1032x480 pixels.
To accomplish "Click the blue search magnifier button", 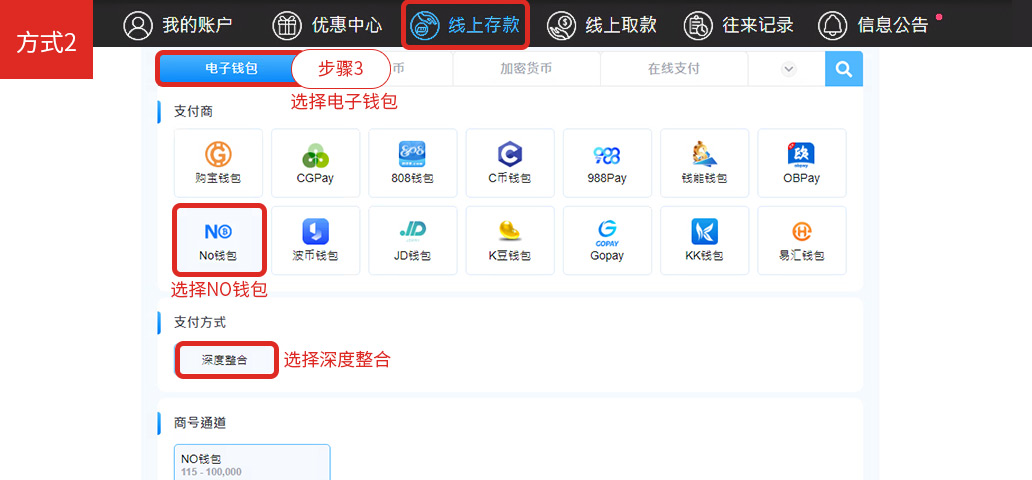I will pos(844,68).
